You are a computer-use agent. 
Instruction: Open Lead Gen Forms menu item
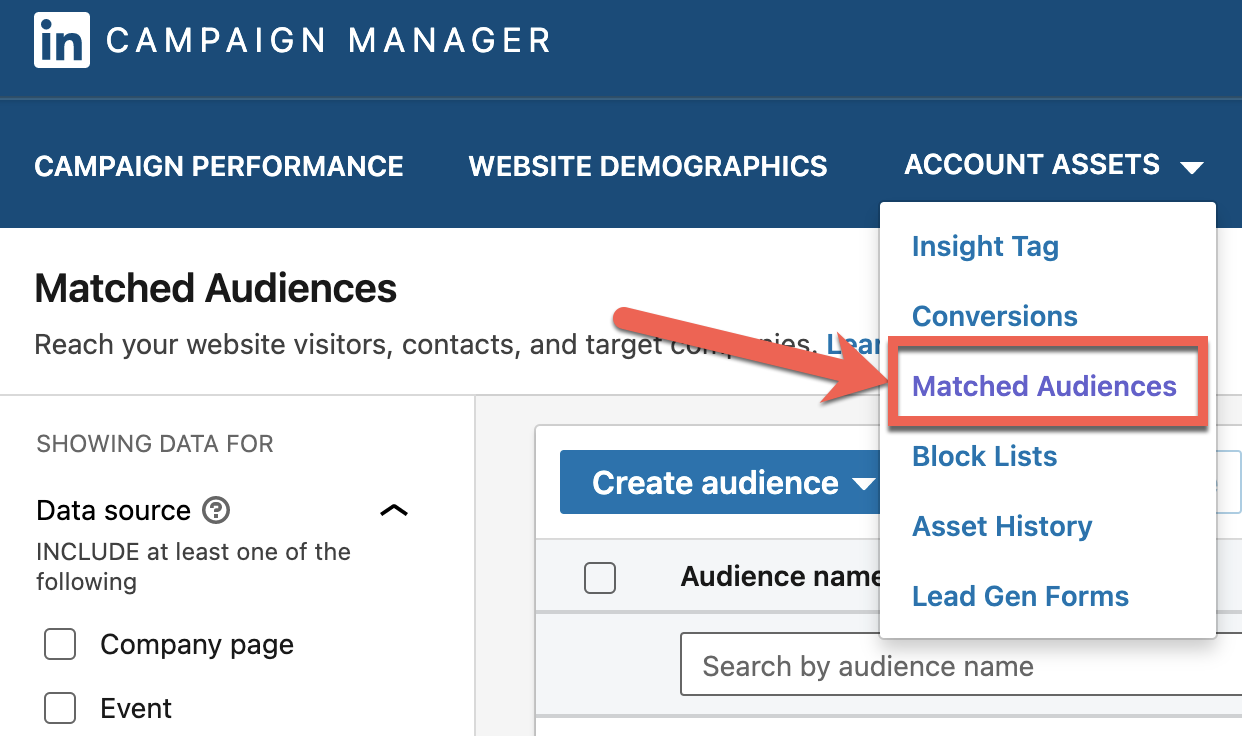coord(1020,597)
